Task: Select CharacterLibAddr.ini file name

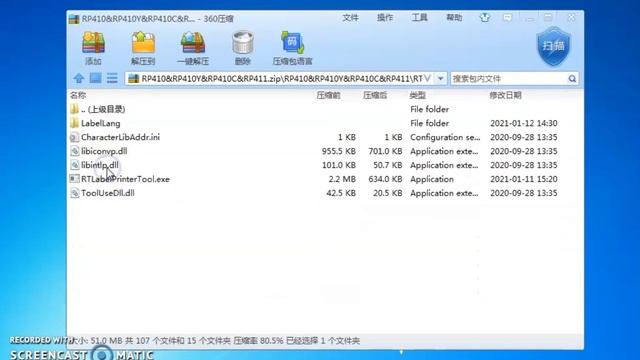Action: tap(120, 137)
